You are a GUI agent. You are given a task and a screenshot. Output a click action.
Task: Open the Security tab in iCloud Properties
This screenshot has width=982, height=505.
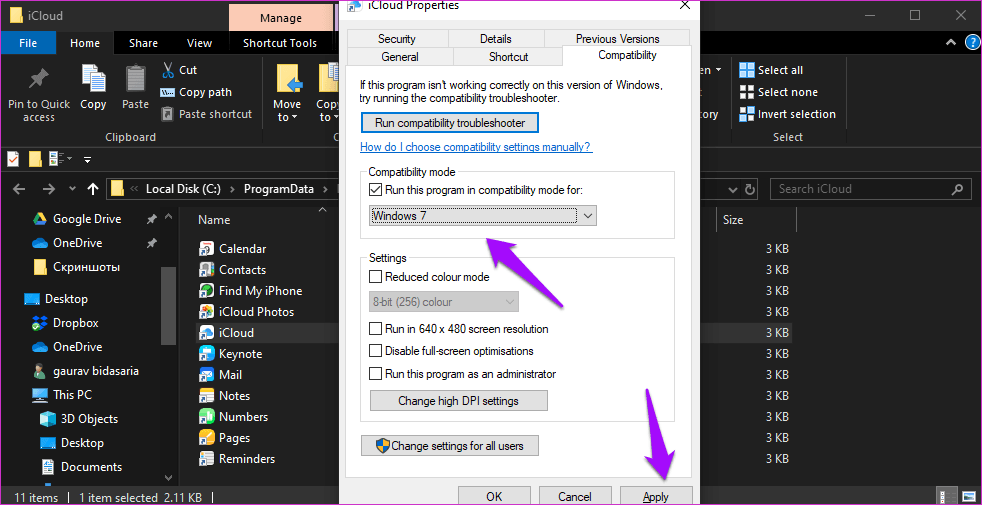(x=396, y=39)
